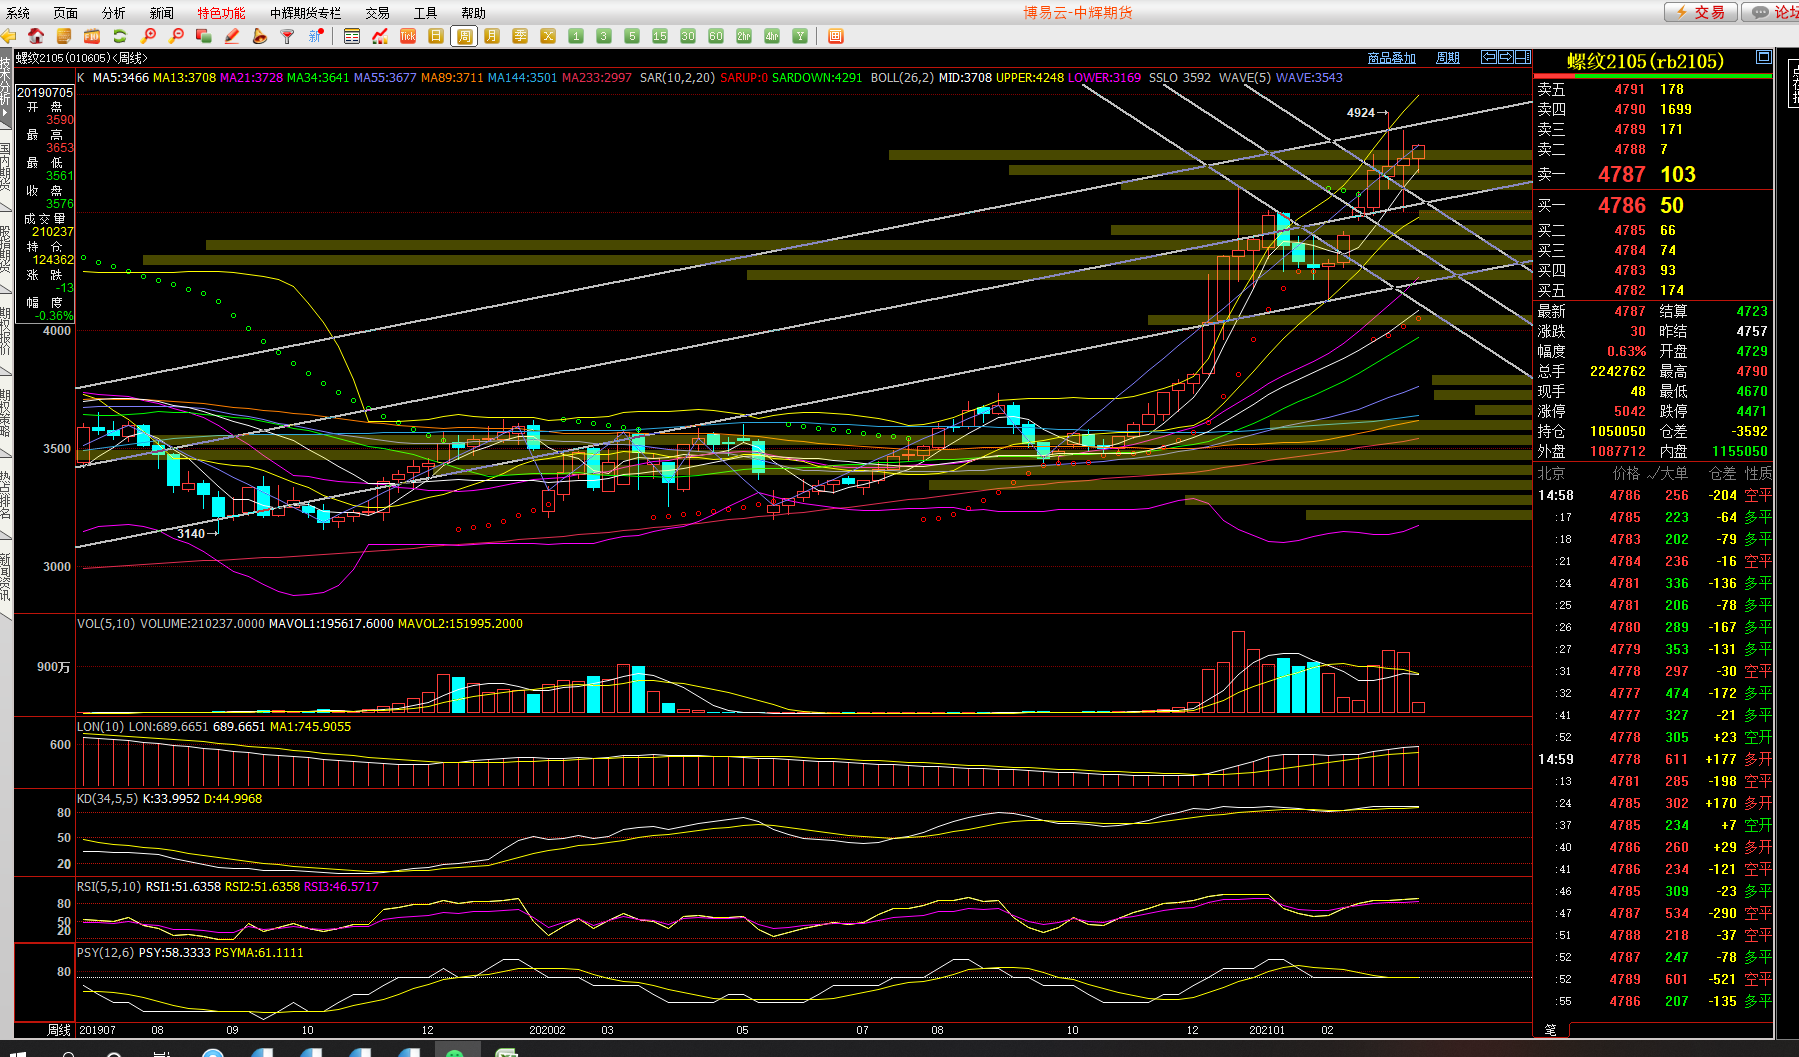Click the back arrow toolbar icon
Viewport: 1799px width, 1057px height.
[9, 36]
